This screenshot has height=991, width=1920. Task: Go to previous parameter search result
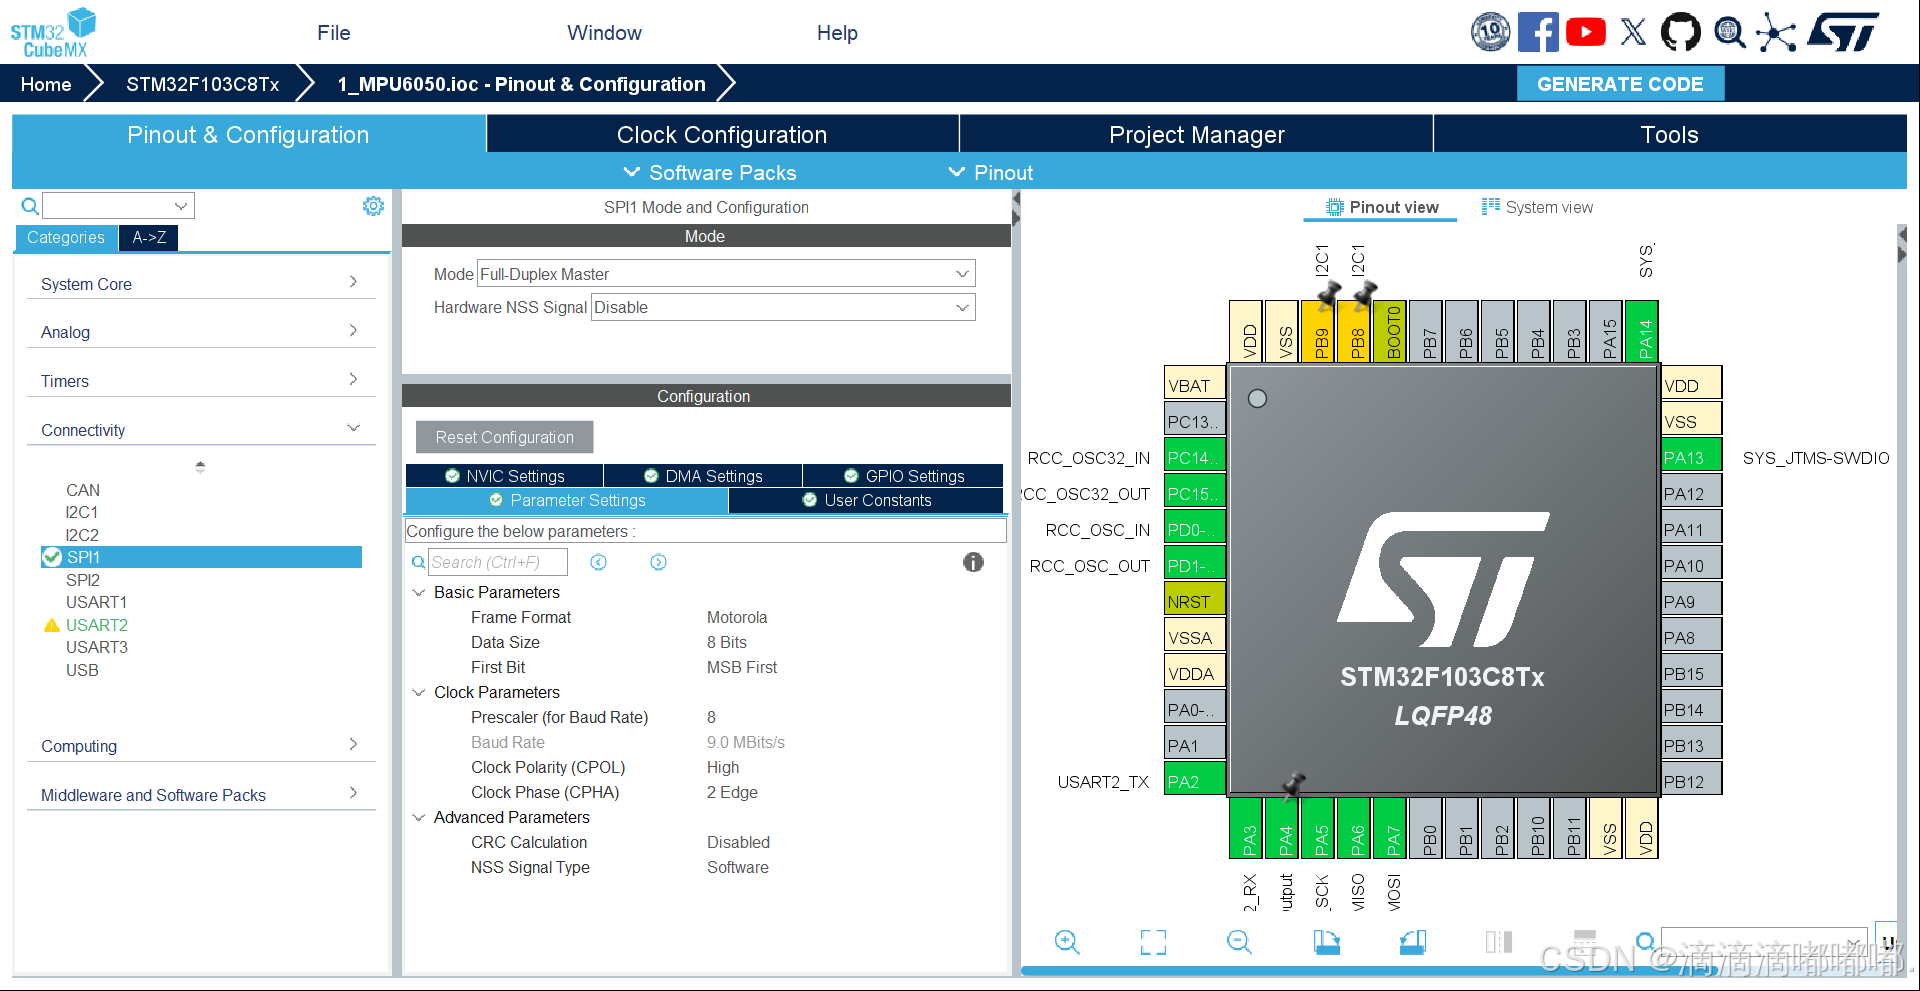click(x=598, y=562)
